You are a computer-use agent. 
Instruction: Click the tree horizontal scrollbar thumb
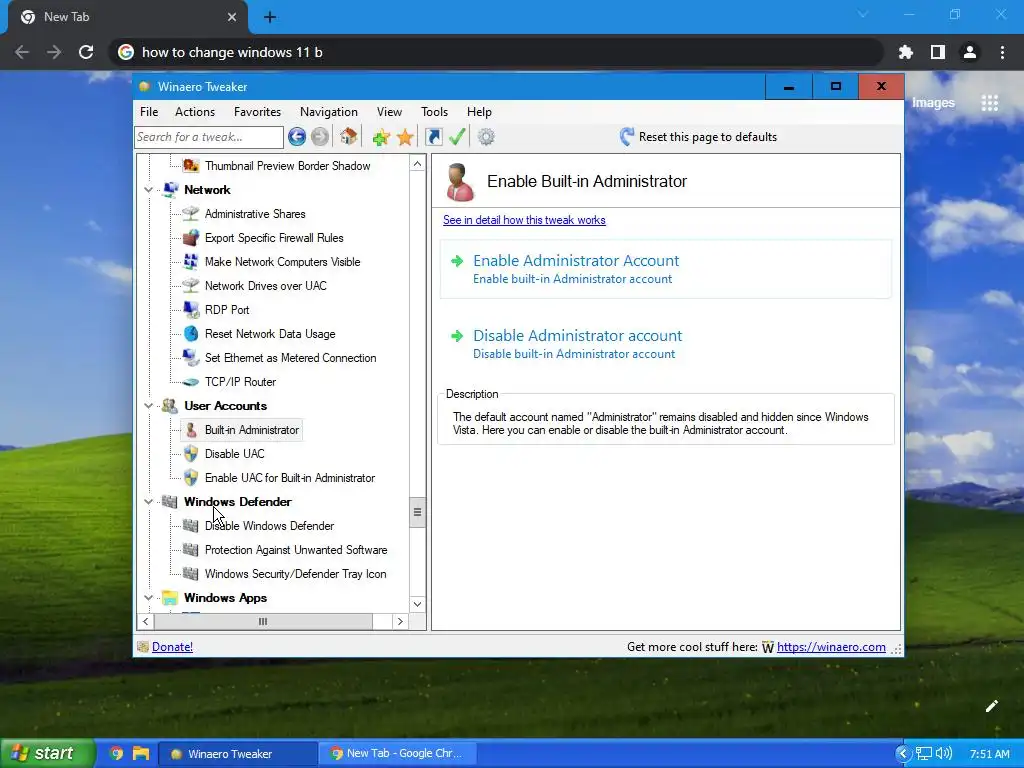[263, 622]
